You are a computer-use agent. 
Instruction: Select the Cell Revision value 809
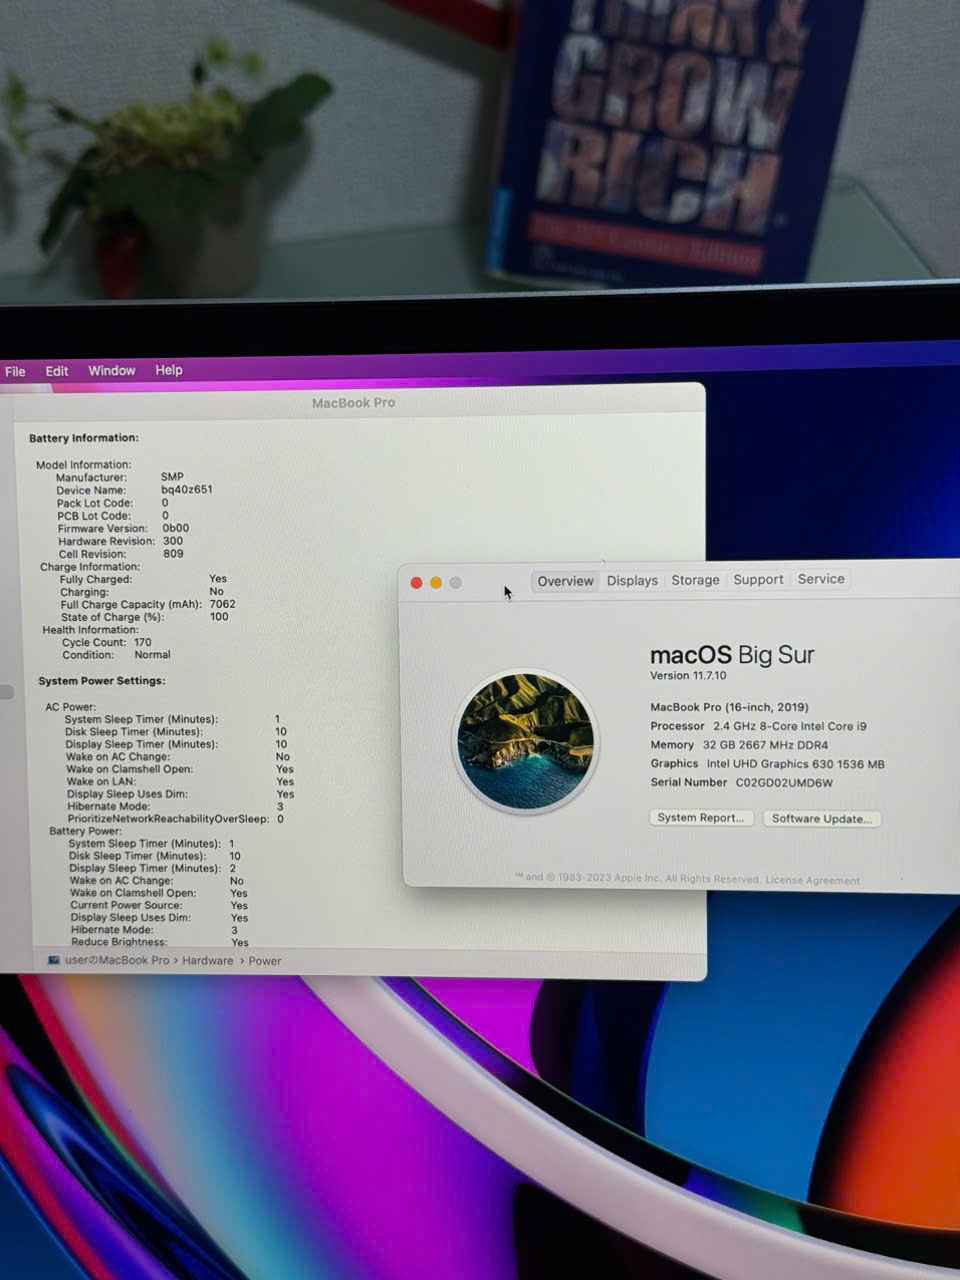coord(173,554)
